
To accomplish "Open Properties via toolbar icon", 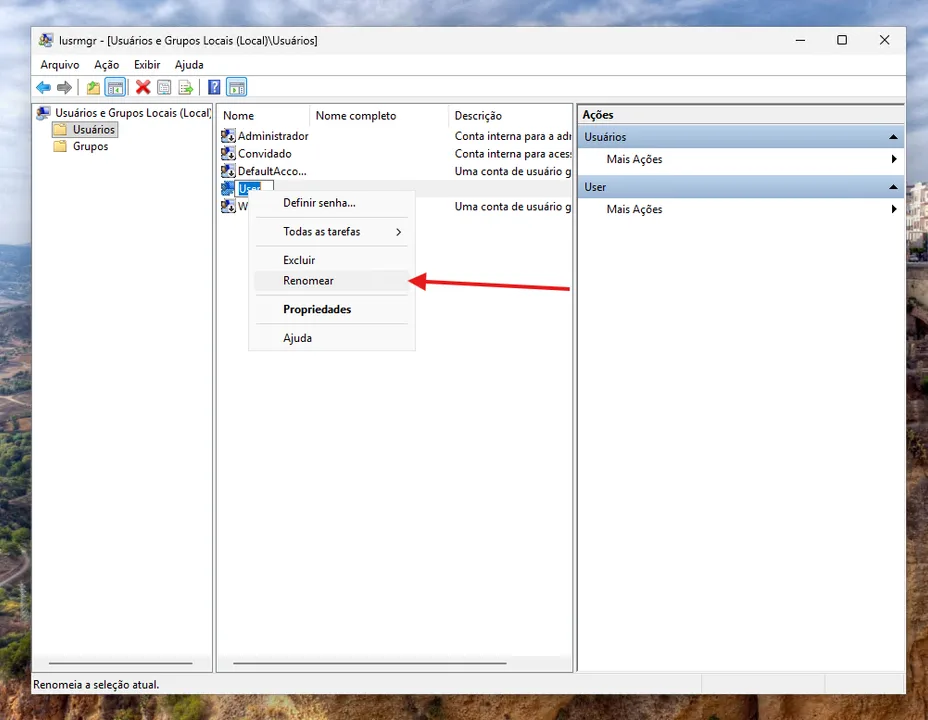I will [164, 88].
